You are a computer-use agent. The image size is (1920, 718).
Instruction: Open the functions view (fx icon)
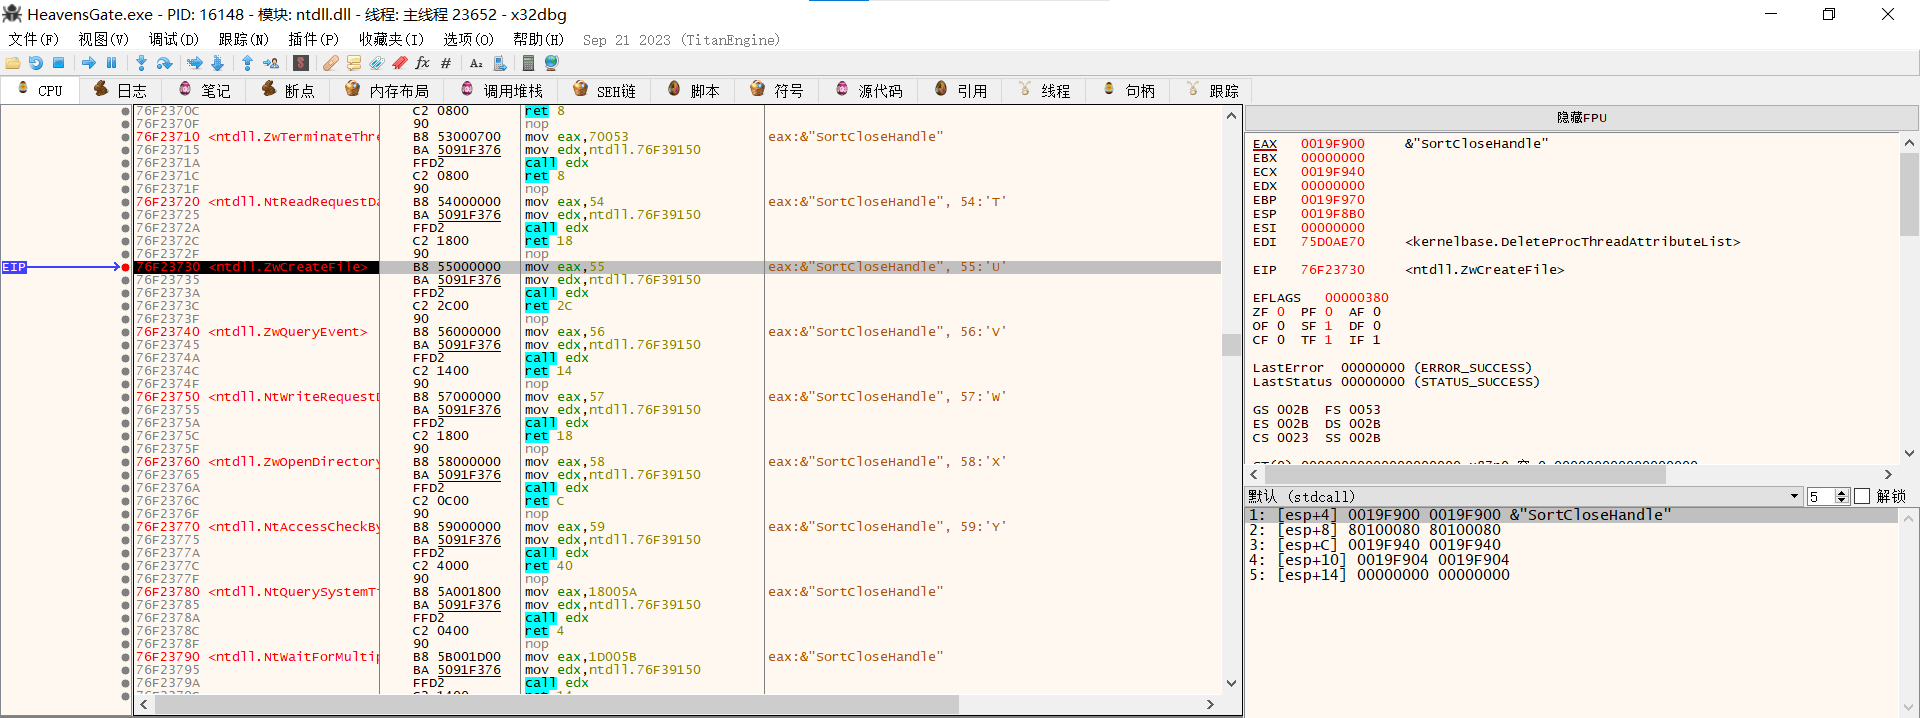(x=423, y=63)
